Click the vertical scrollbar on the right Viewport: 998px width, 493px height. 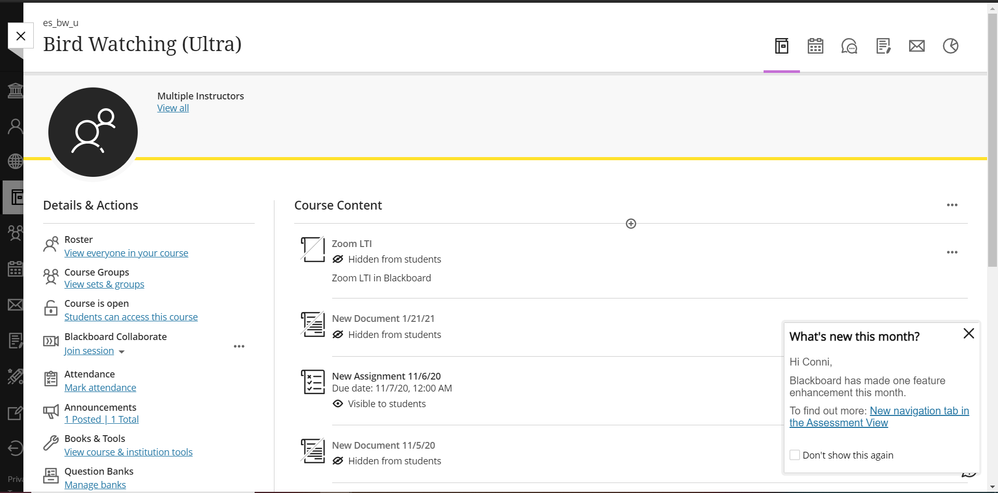pyautogui.click(x=992, y=137)
